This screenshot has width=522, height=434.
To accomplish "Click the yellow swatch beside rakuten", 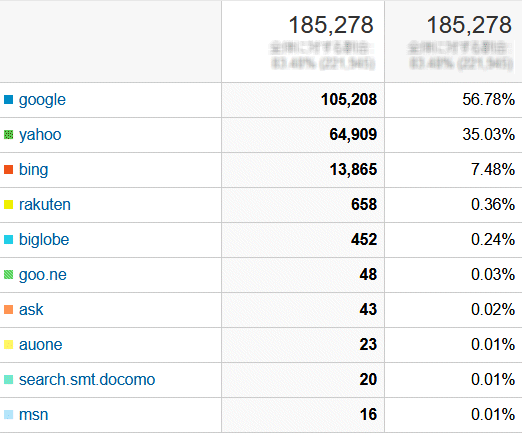I will pyautogui.click(x=8, y=205).
